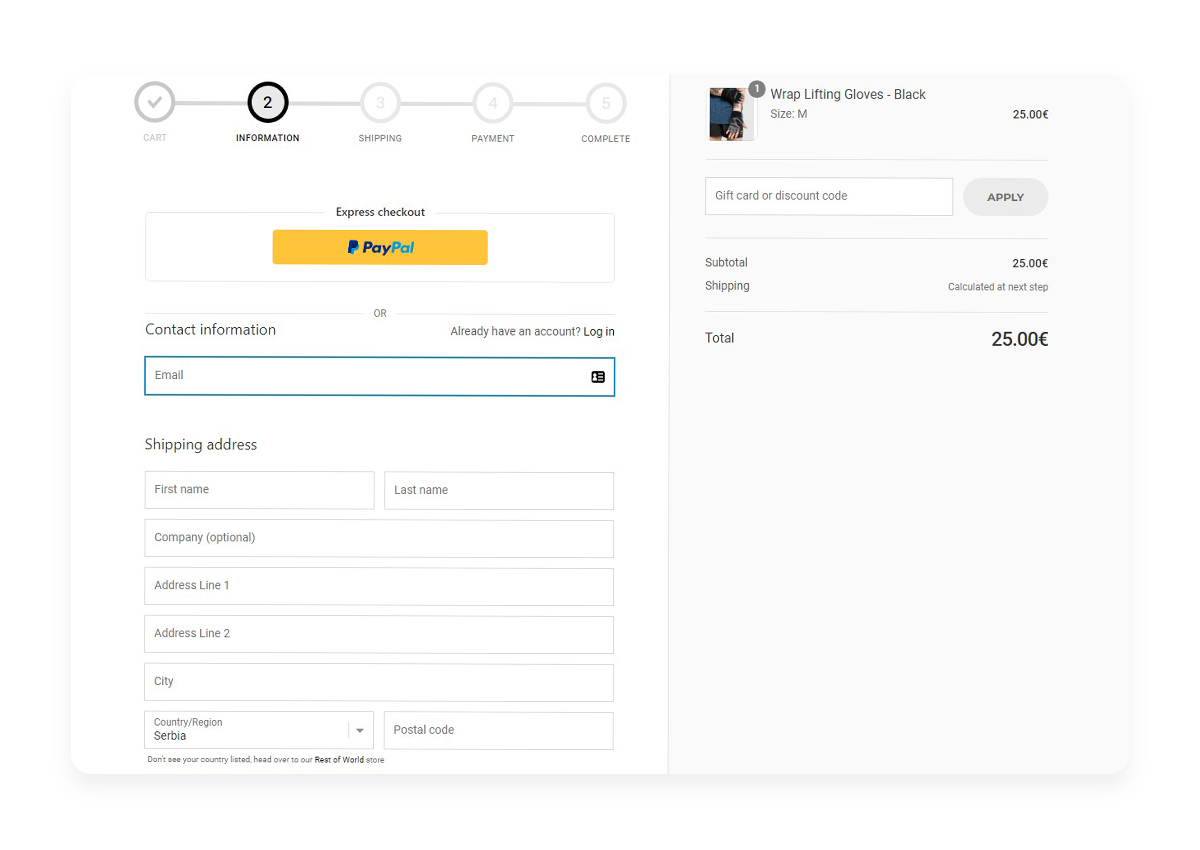Click the Express checkout heading
This screenshot has height=850, width=1200.
coord(380,212)
